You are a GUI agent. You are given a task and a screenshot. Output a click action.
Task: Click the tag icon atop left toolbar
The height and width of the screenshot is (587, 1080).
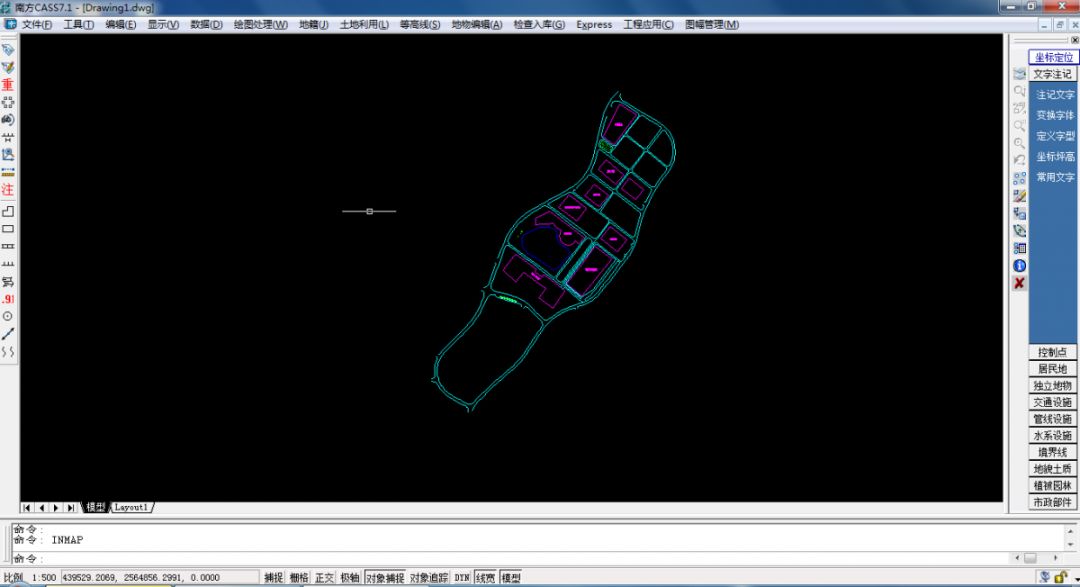coord(8,50)
